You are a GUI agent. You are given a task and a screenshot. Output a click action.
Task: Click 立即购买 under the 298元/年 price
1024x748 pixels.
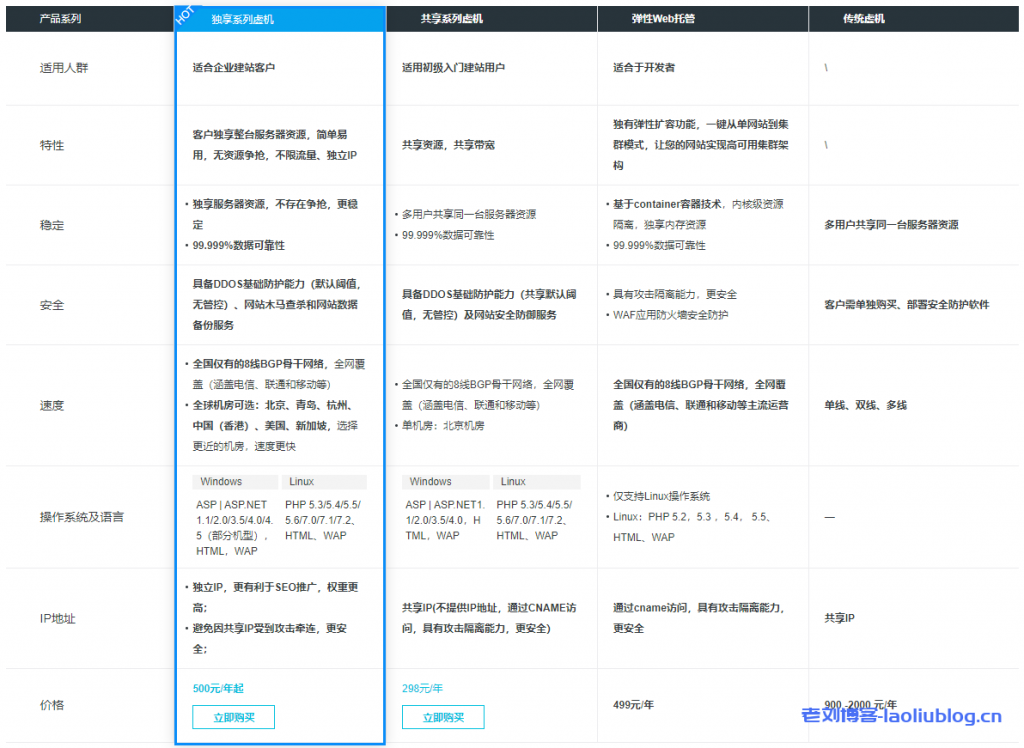click(443, 717)
